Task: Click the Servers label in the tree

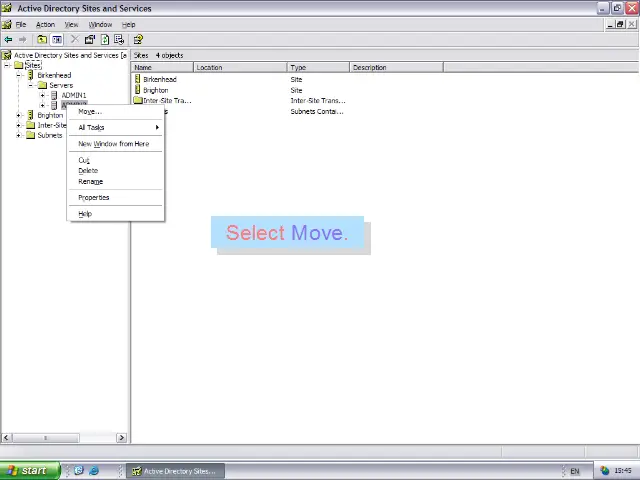Action: coord(61,85)
